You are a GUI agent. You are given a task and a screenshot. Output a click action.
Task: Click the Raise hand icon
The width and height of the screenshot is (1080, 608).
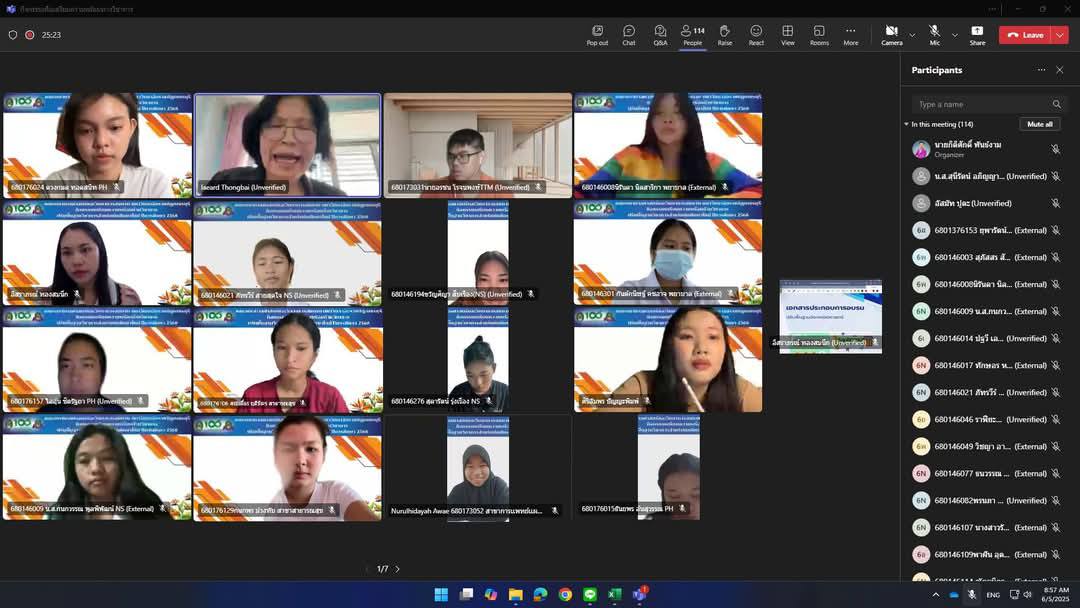[724, 34]
